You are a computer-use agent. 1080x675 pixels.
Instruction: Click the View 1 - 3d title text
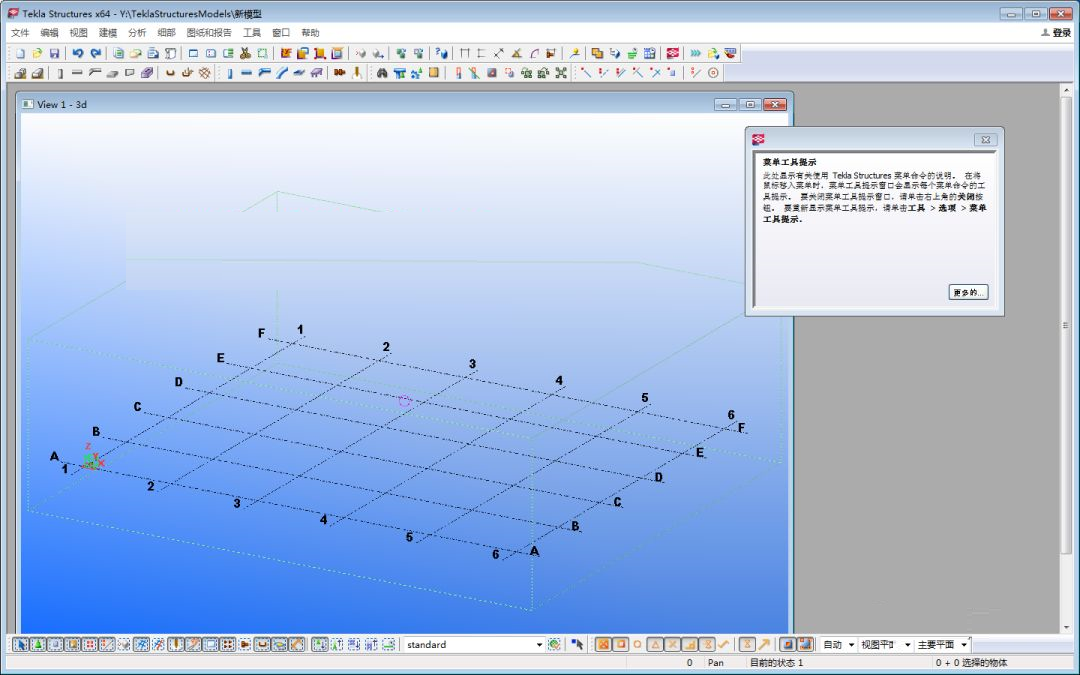coord(62,105)
